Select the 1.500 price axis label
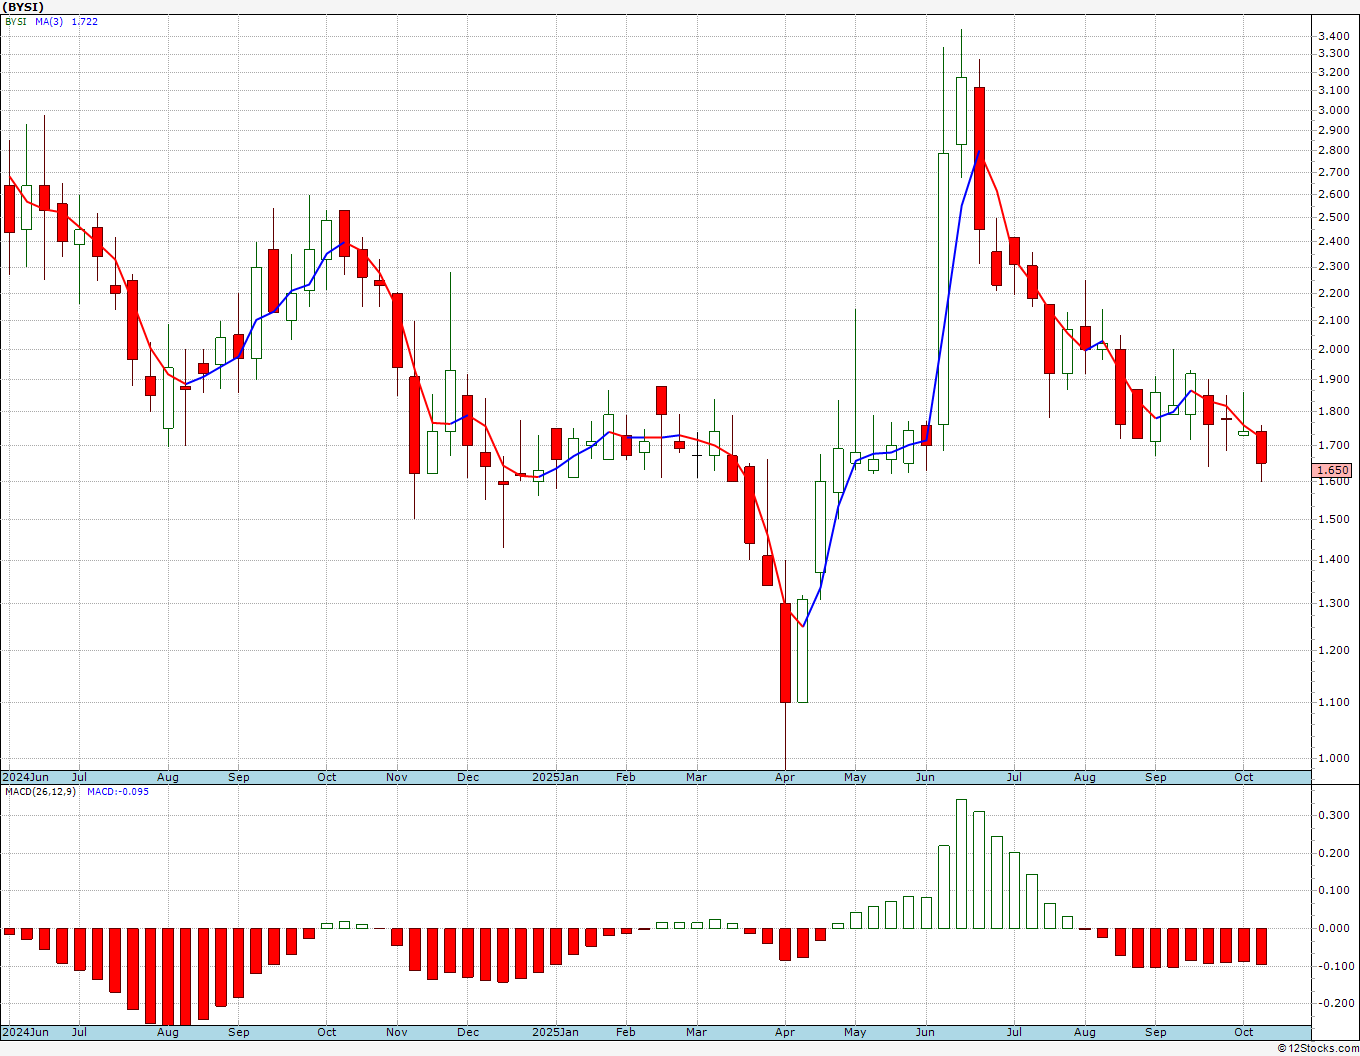This screenshot has width=1360, height=1056. pos(1333,519)
